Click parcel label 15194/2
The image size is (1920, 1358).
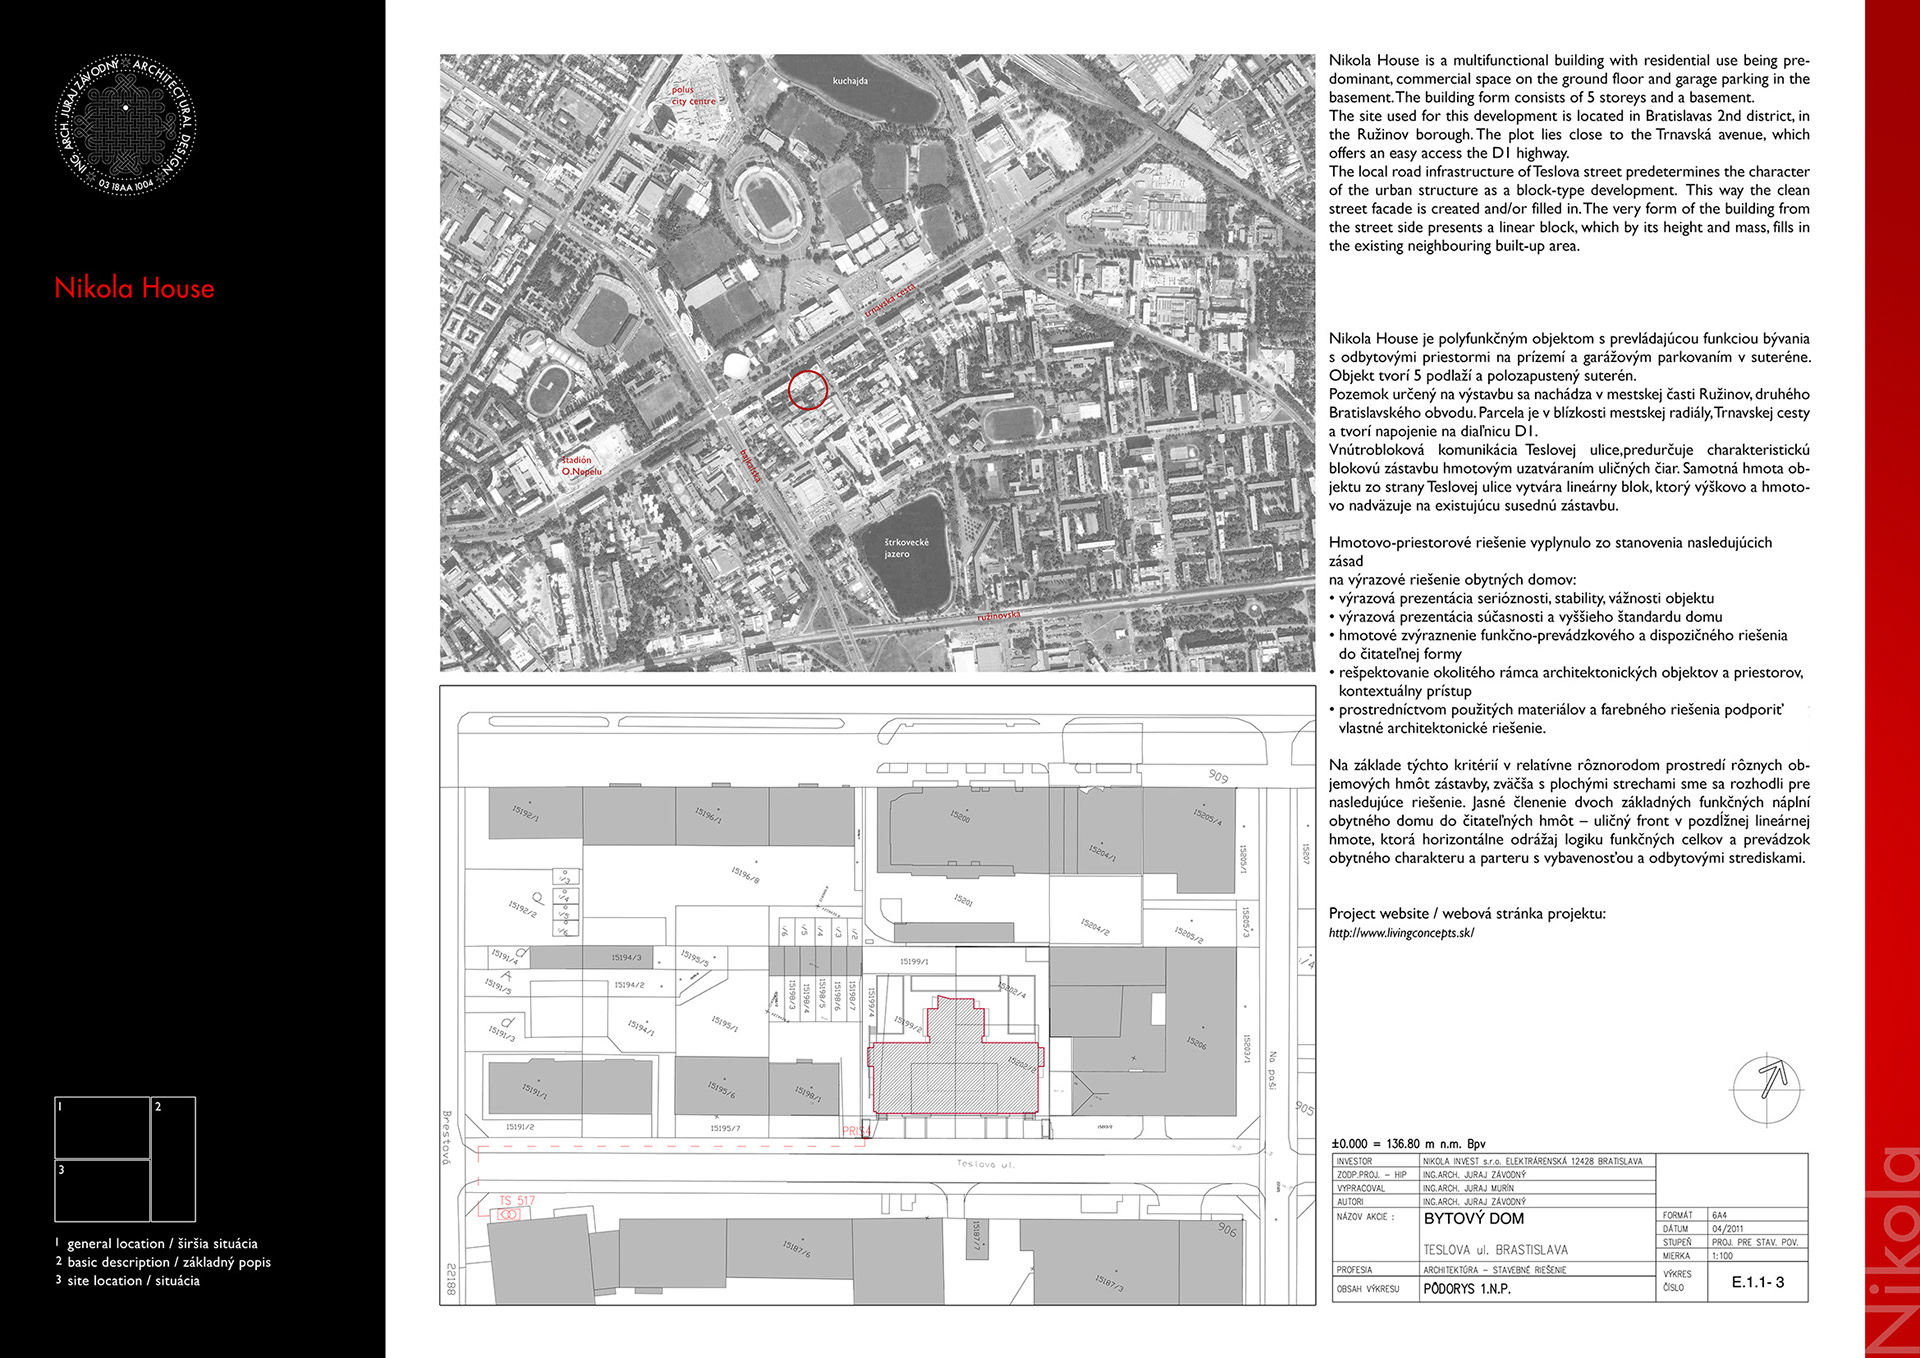(629, 985)
